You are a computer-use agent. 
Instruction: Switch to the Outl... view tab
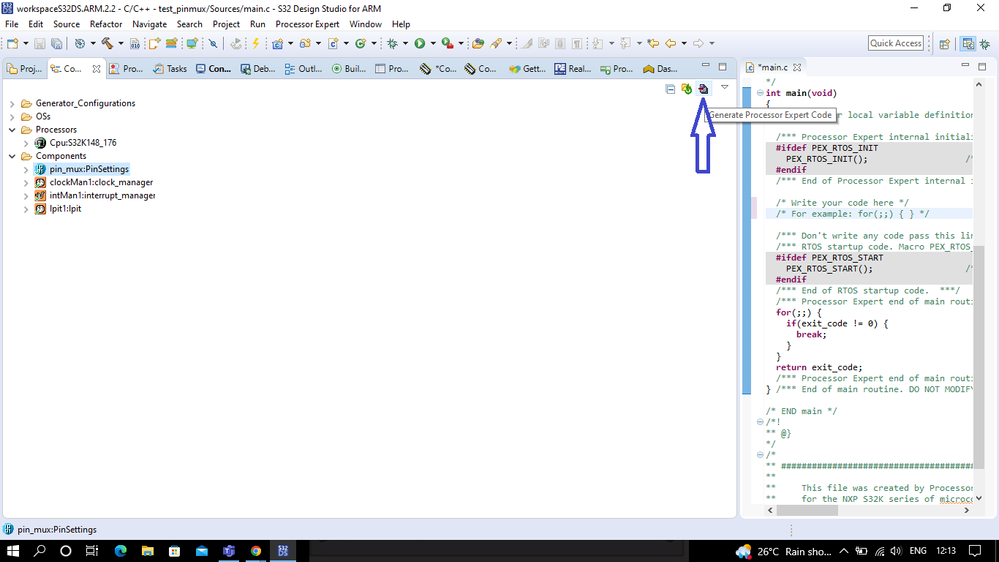pyautogui.click(x=303, y=69)
